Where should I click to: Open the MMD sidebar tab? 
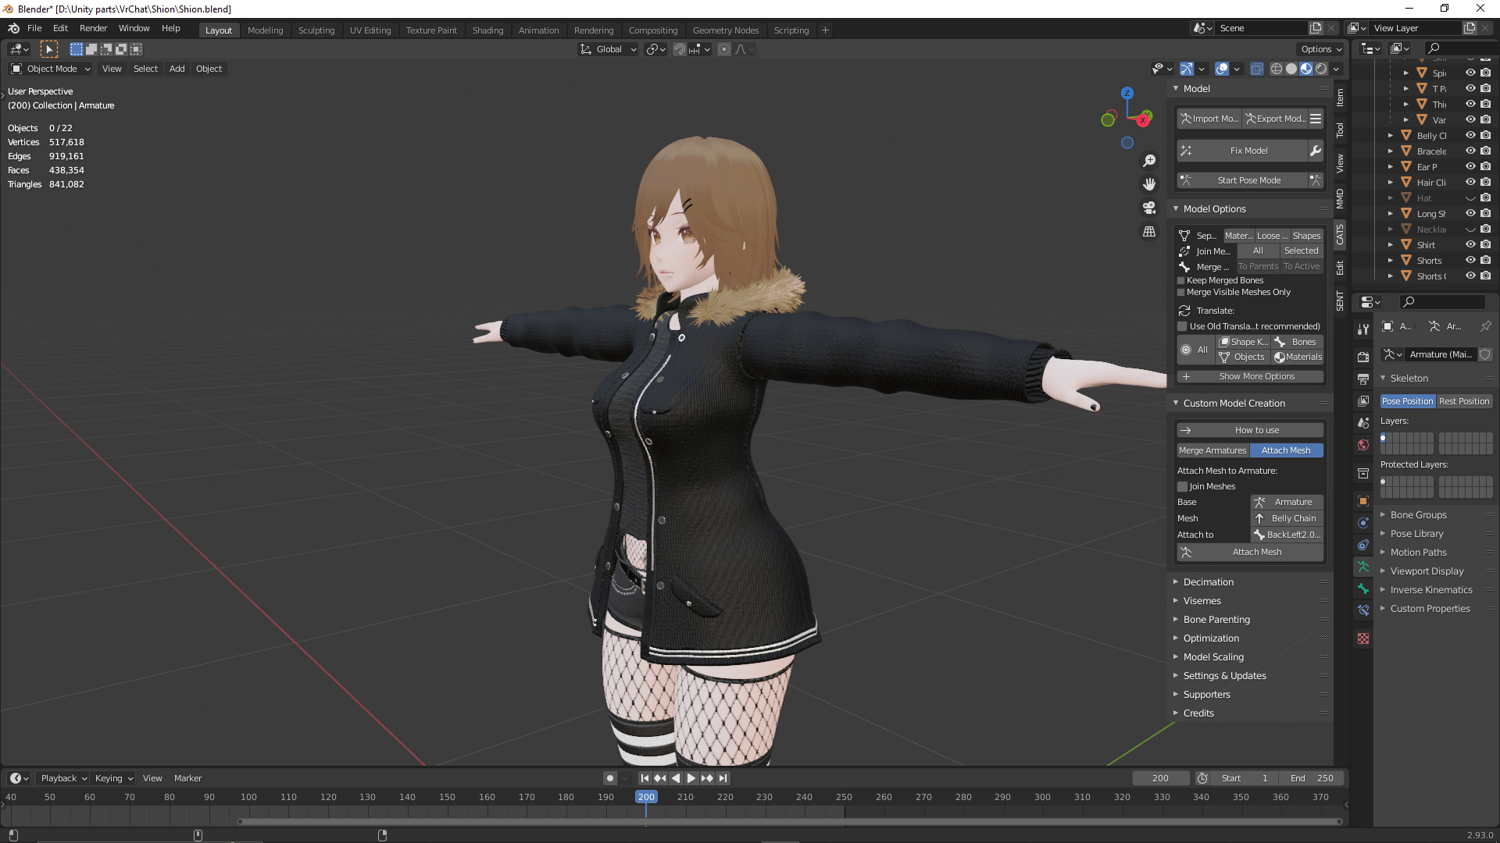(1340, 199)
